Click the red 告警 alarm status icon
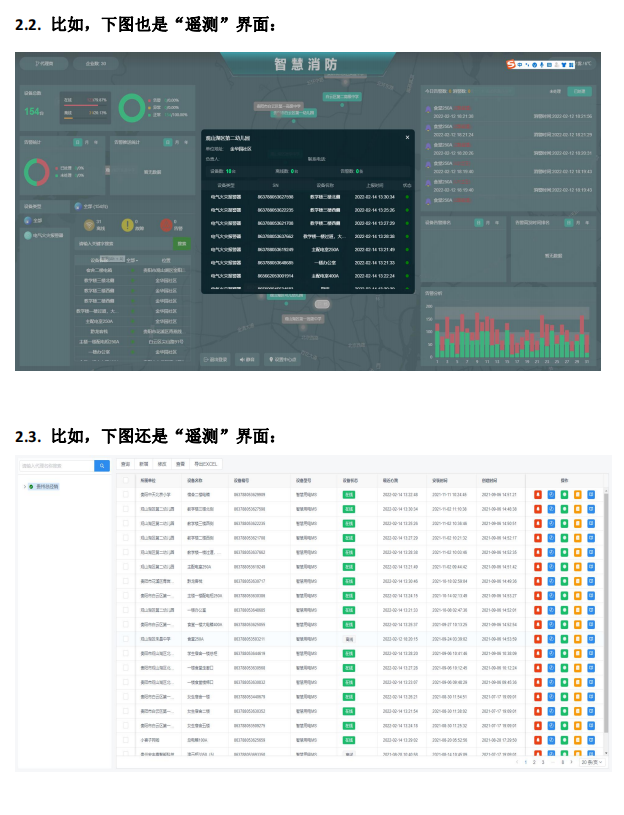624x815 pixels. point(164,225)
